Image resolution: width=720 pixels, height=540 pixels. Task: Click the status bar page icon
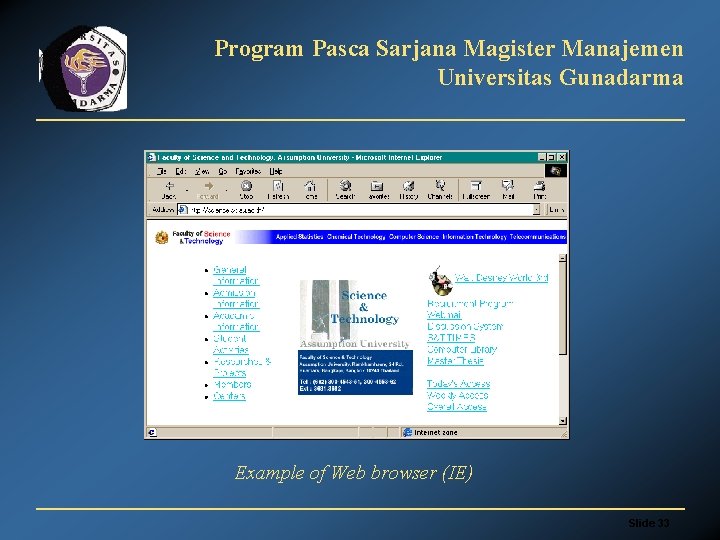click(152, 433)
